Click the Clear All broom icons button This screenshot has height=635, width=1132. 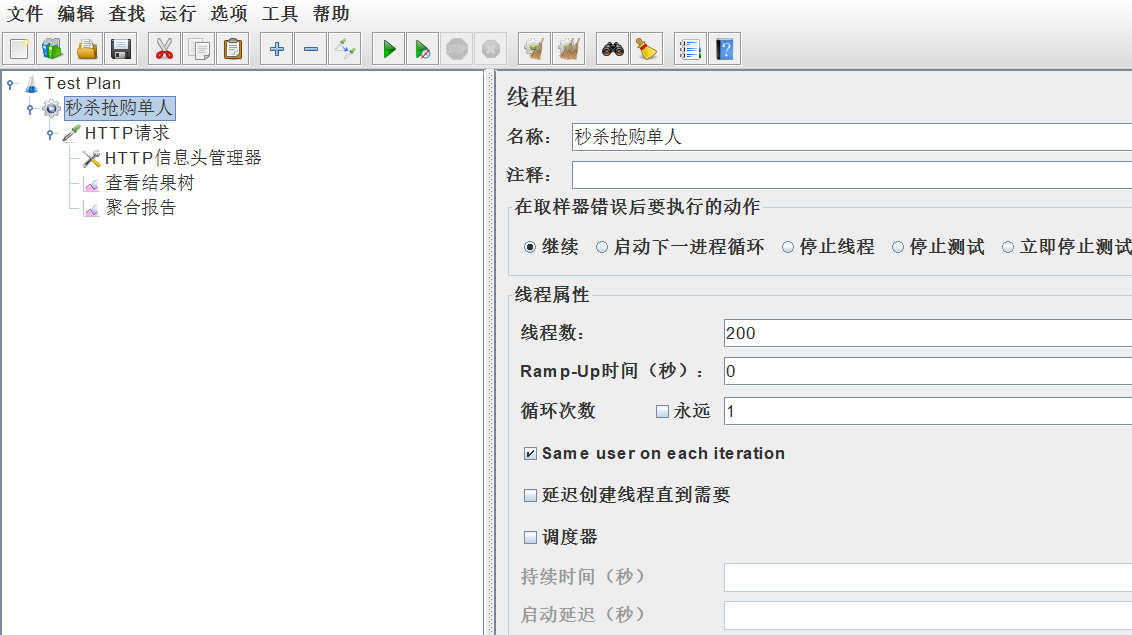point(568,48)
